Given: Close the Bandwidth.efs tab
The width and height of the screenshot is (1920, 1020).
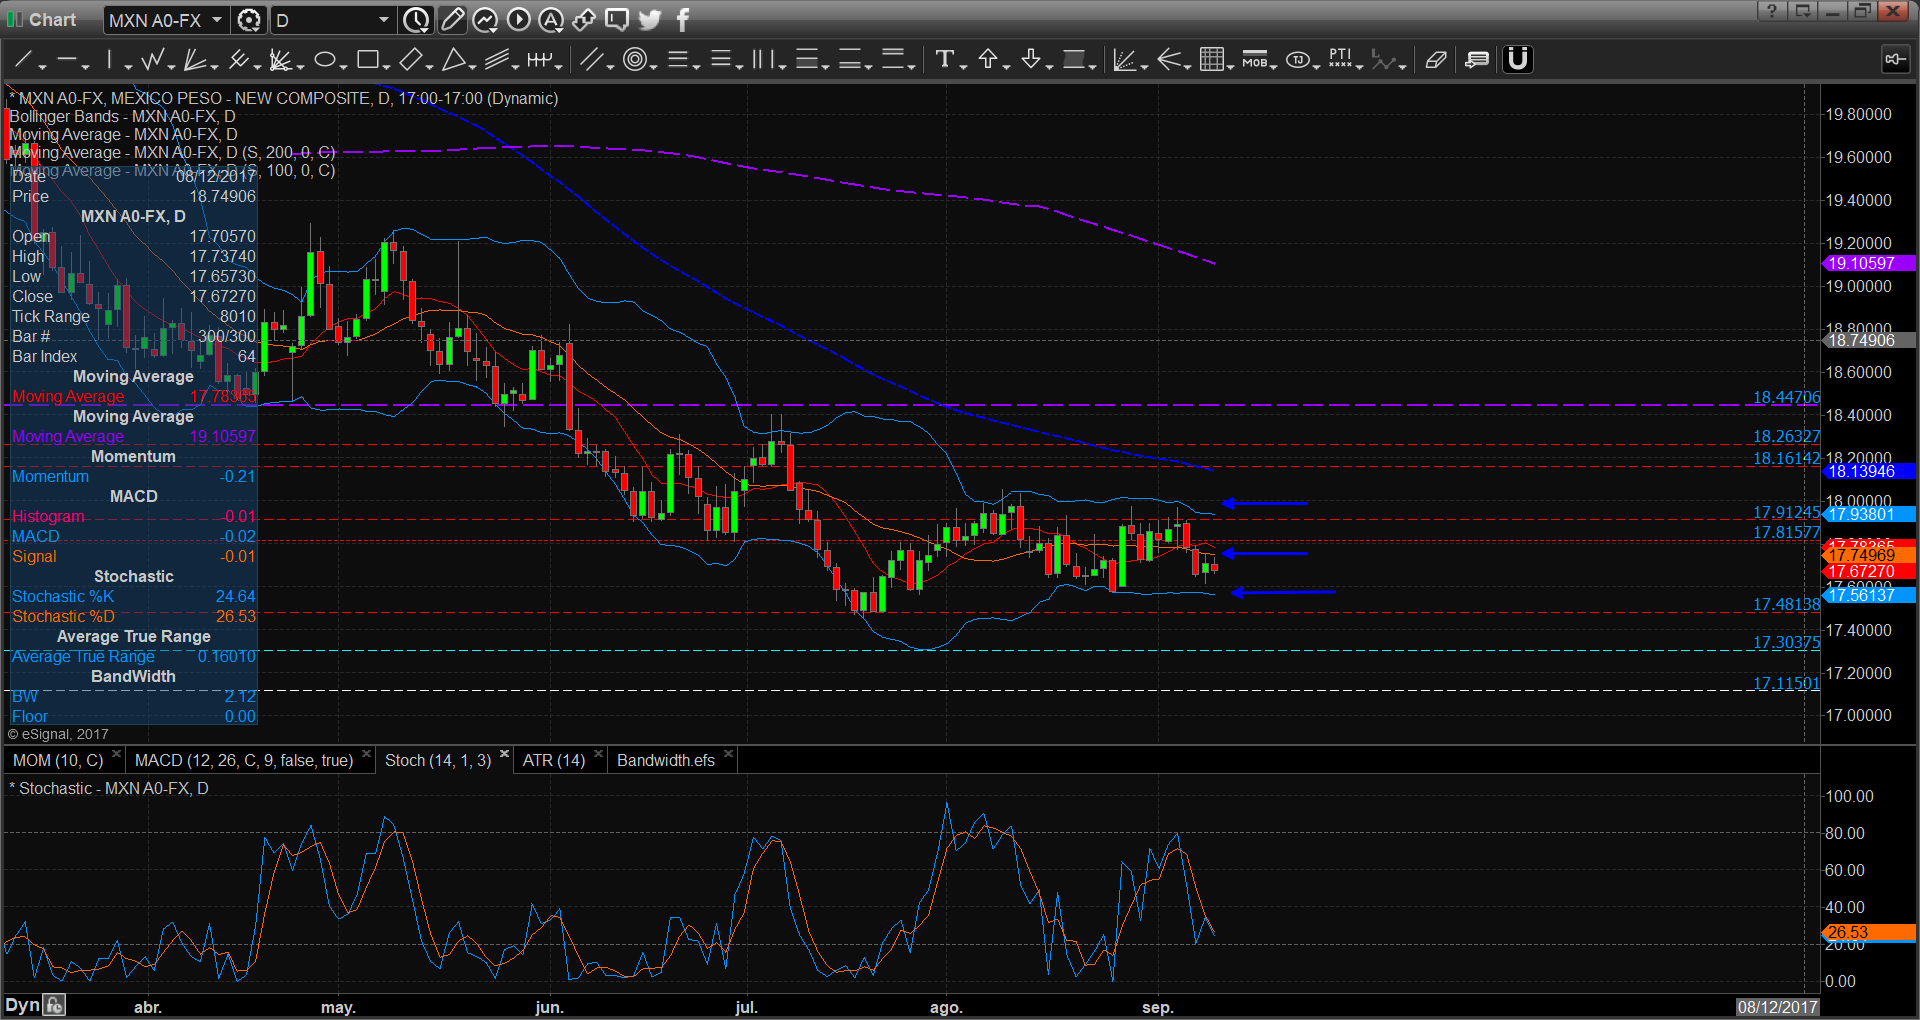Looking at the screenshot, I should 728,754.
